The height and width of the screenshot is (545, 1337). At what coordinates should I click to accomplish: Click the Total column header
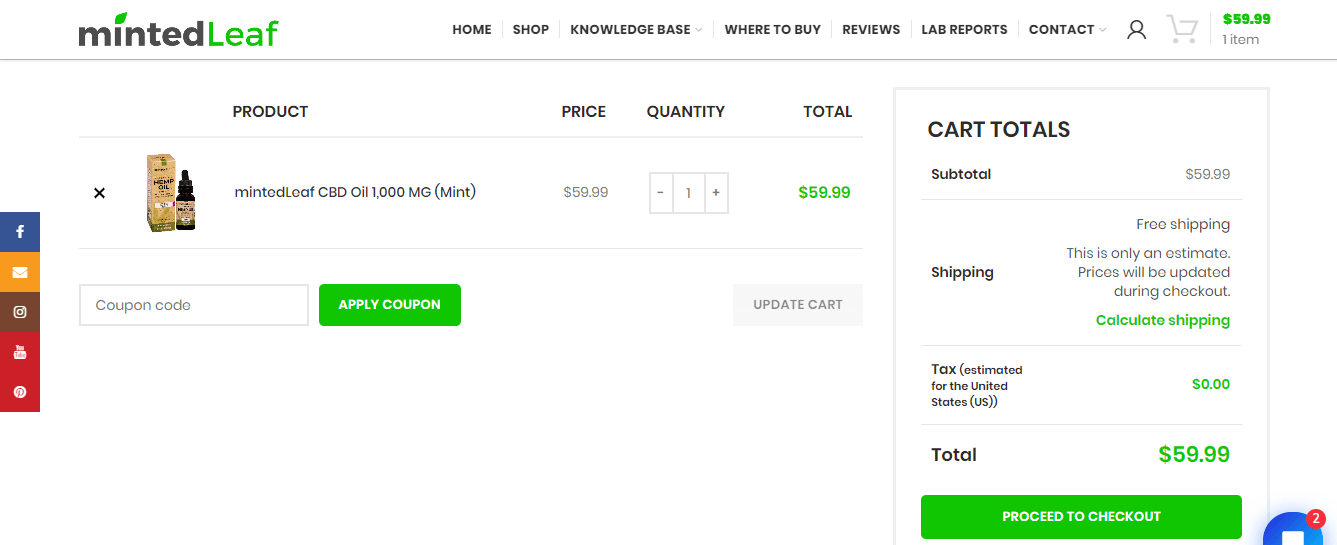point(828,112)
